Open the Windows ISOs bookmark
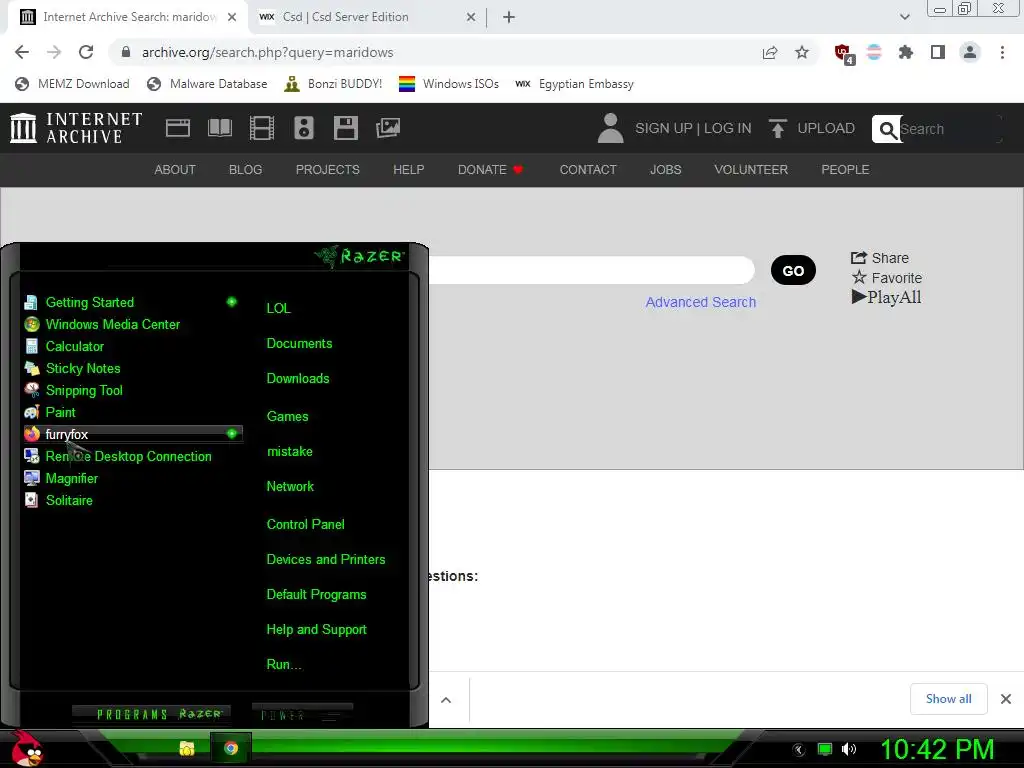 pyautogui.click(x=449, y=84)
